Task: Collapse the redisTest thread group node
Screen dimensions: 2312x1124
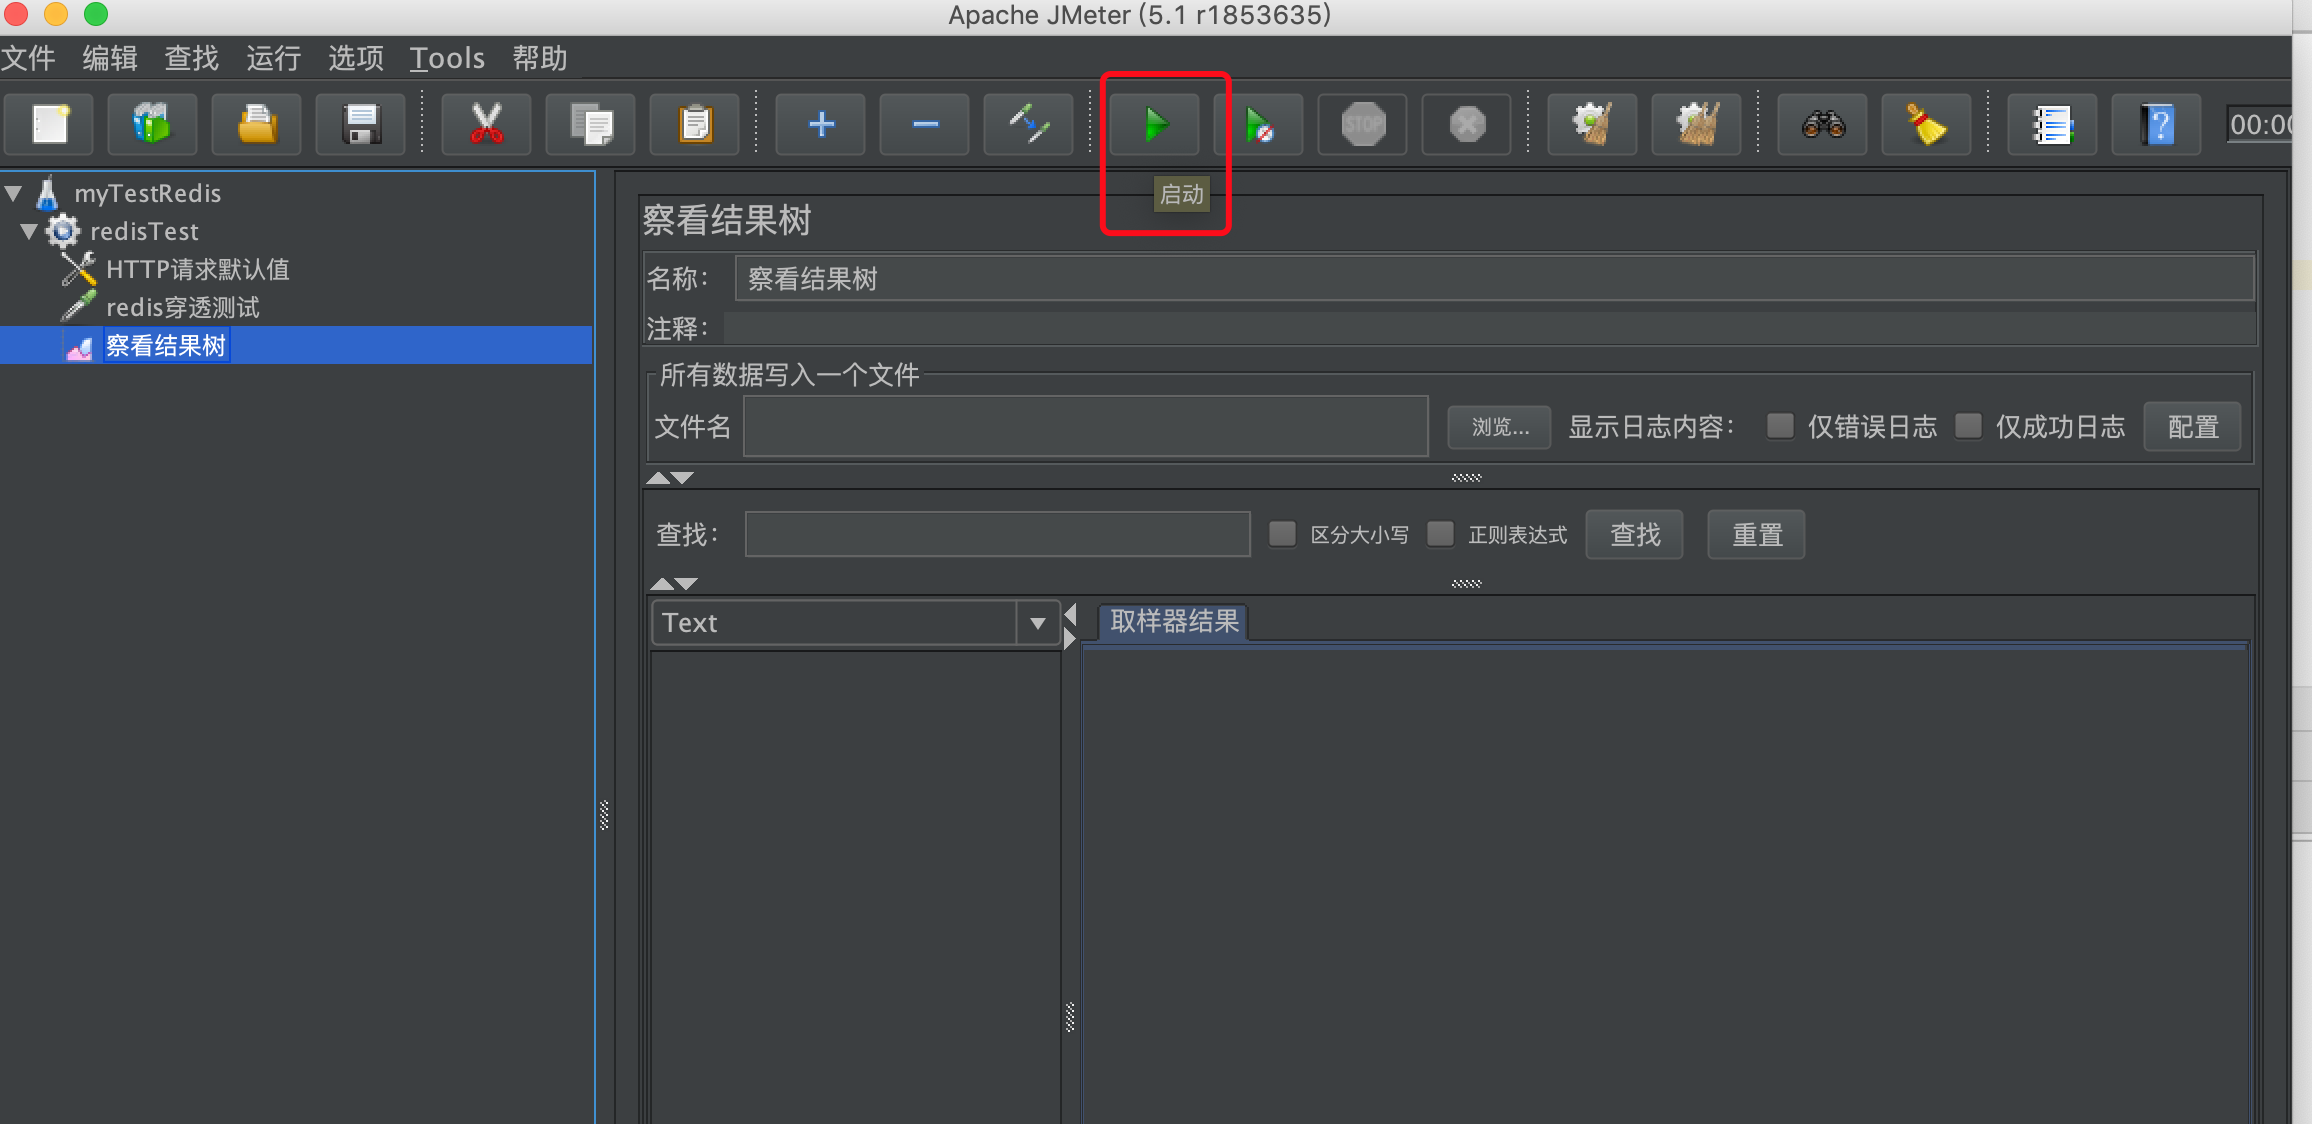Action: [x=29, y=231]
